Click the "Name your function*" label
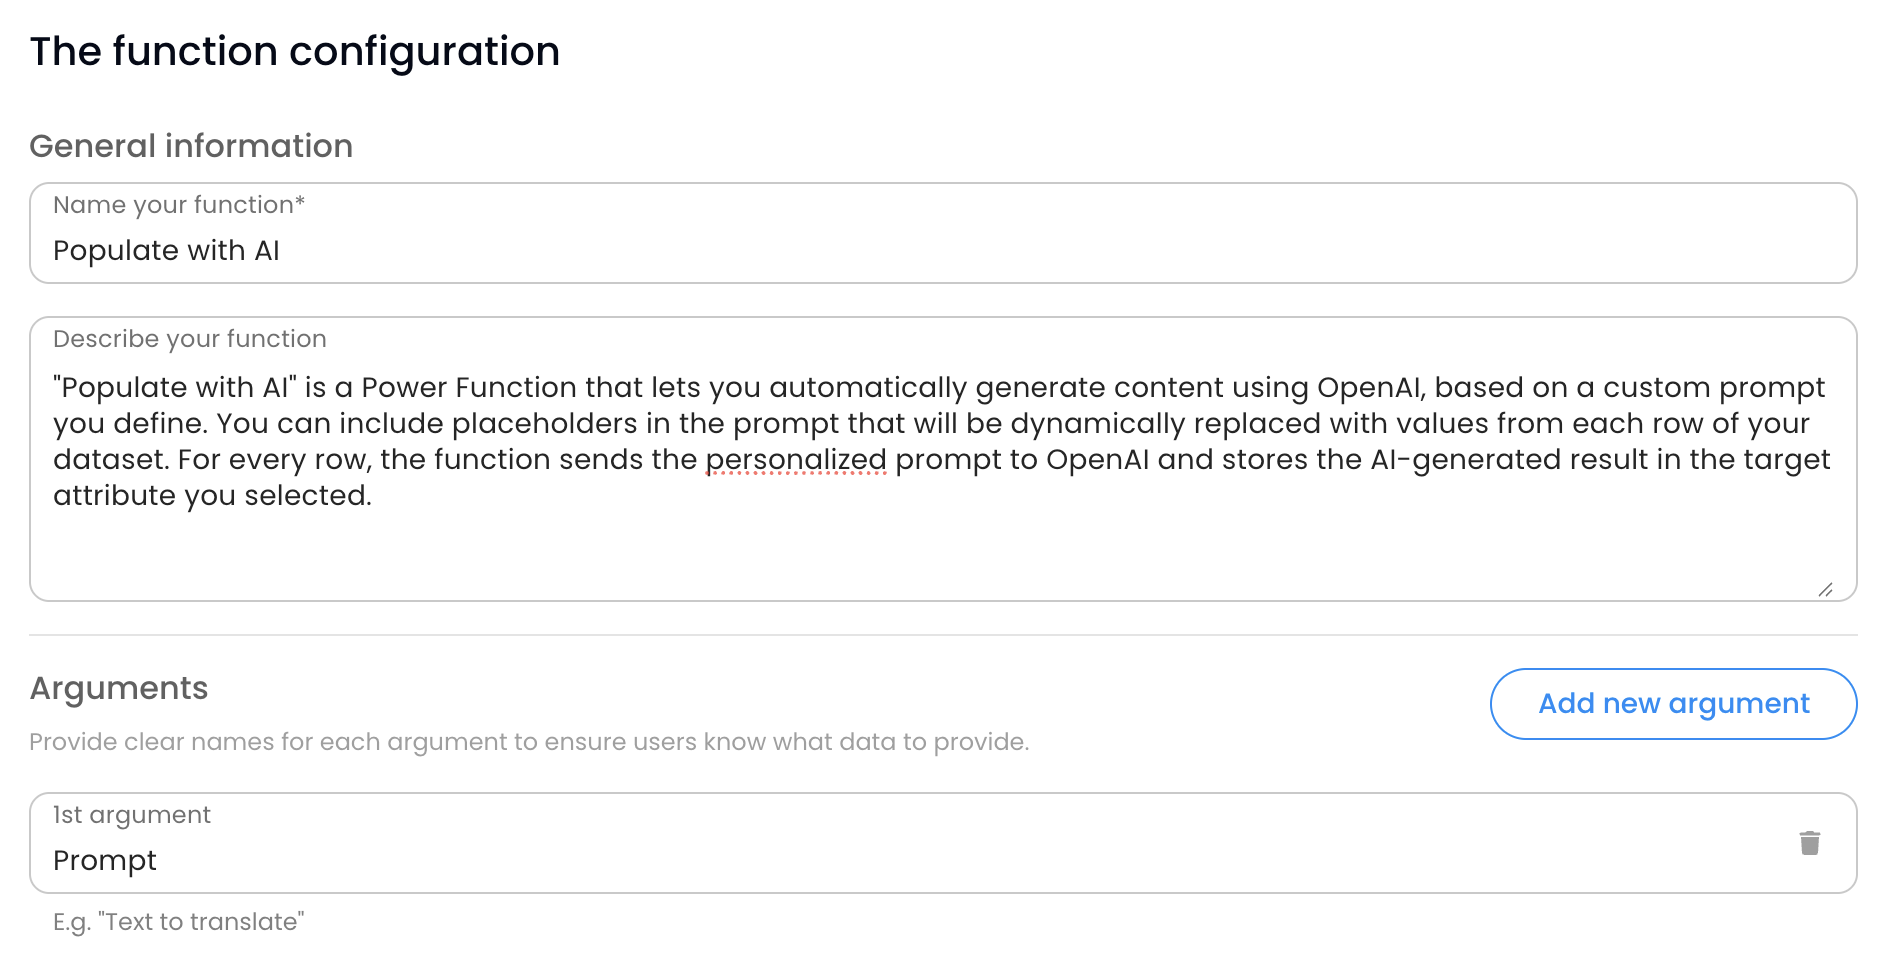This screenshot has height=968, width=1904. pyautogui.click(x=180, y=204)
